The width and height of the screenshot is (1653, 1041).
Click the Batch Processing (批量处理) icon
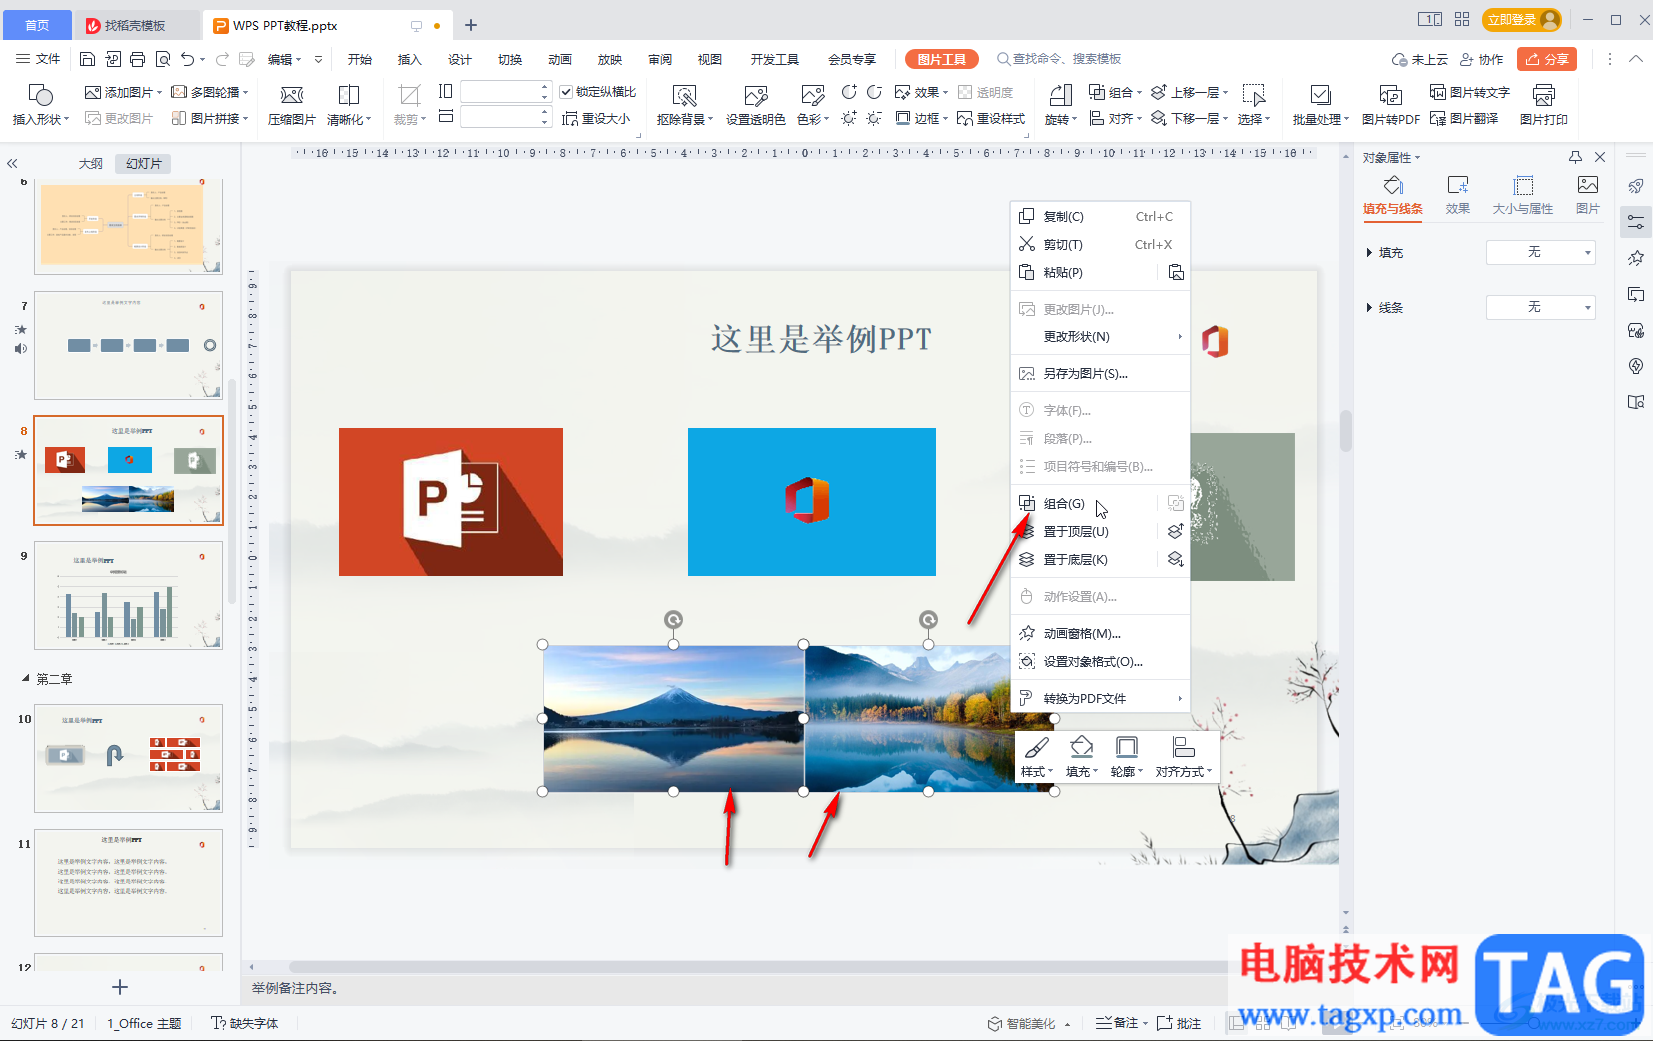[x=1321, y=95]
